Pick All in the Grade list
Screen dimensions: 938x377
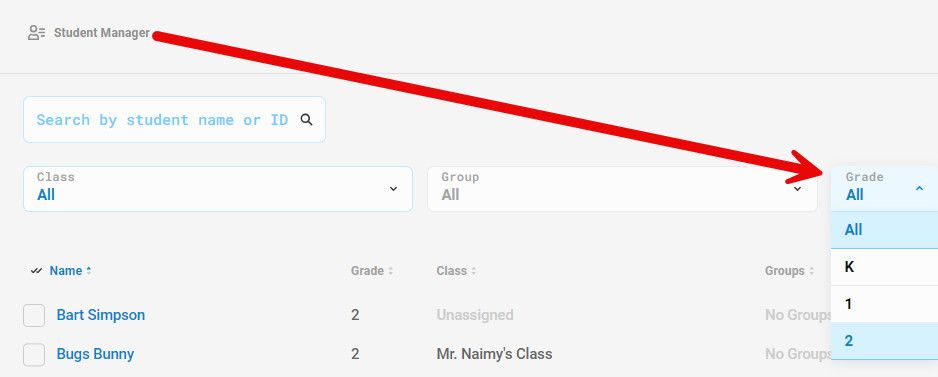click(x=884, y=230)
